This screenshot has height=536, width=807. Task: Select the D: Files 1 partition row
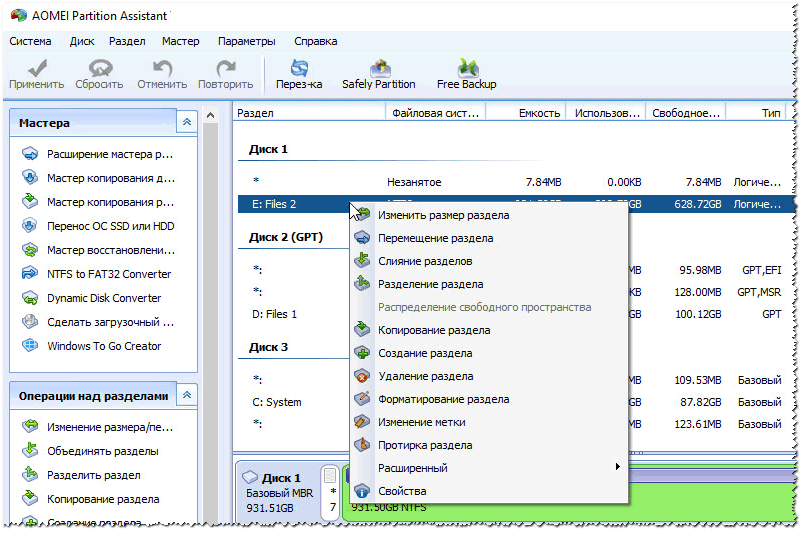click(276, 314)
